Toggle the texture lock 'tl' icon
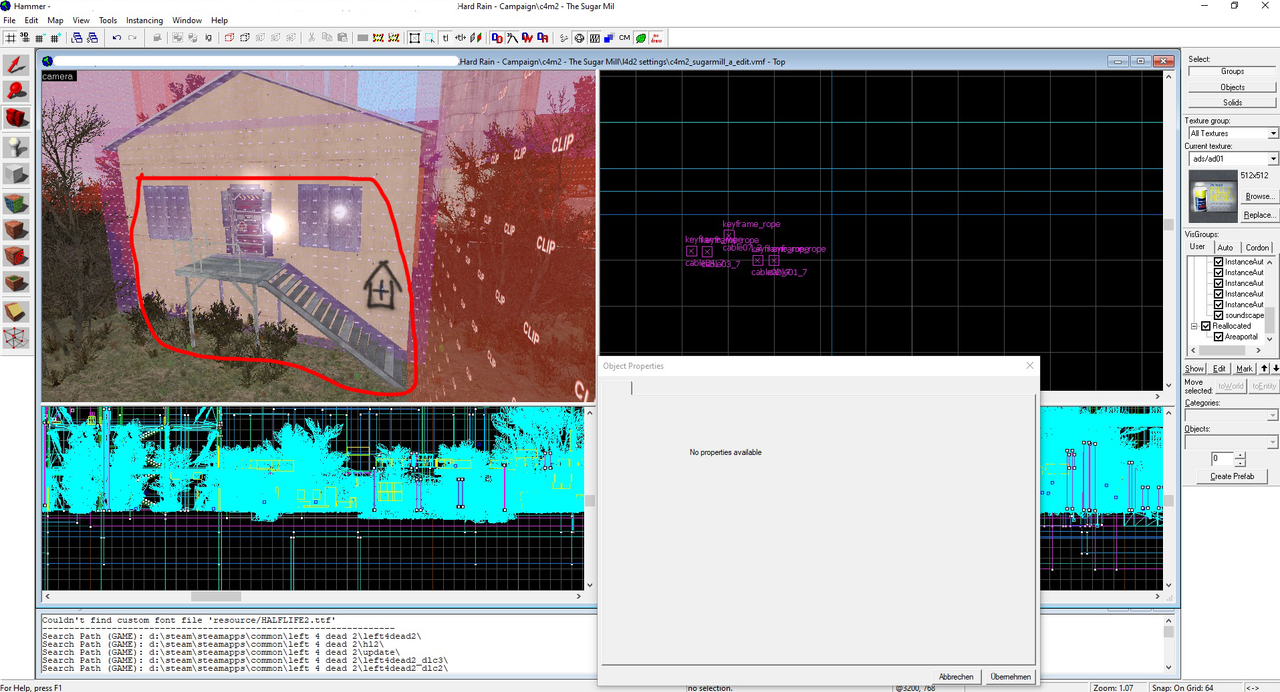The width and height of the screenshot is (1280, 692). (x=445, y=38)
